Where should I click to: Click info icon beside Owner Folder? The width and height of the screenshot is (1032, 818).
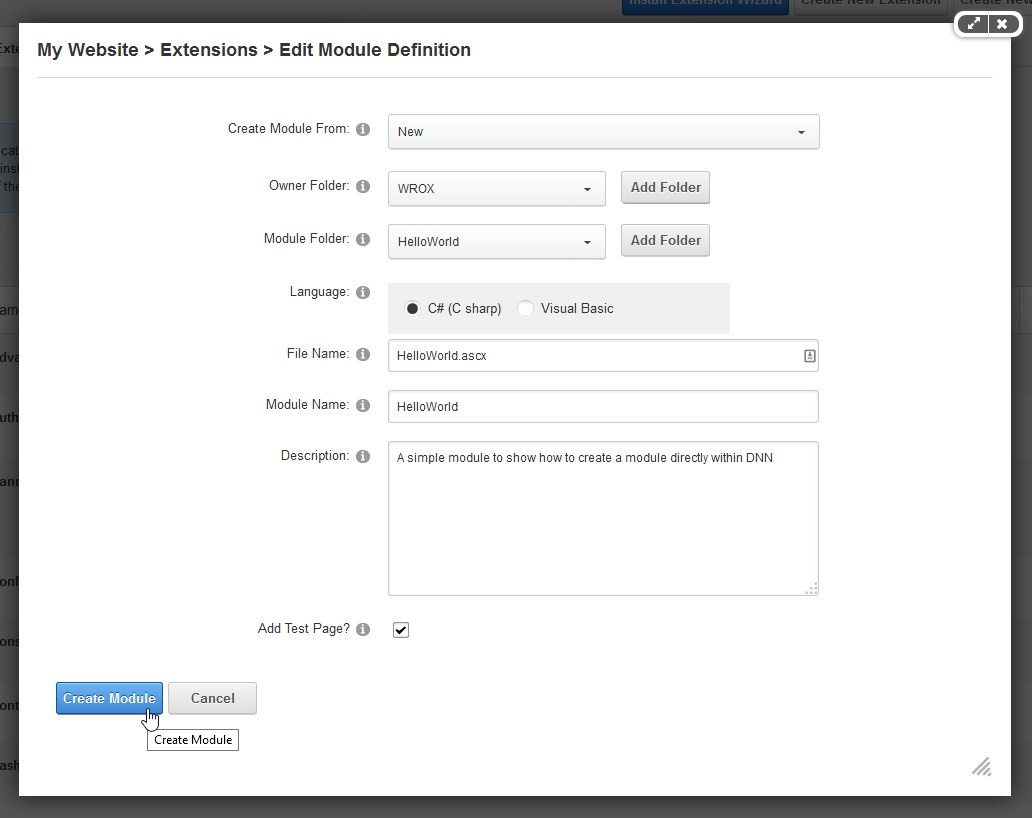(x=363, y=187)
